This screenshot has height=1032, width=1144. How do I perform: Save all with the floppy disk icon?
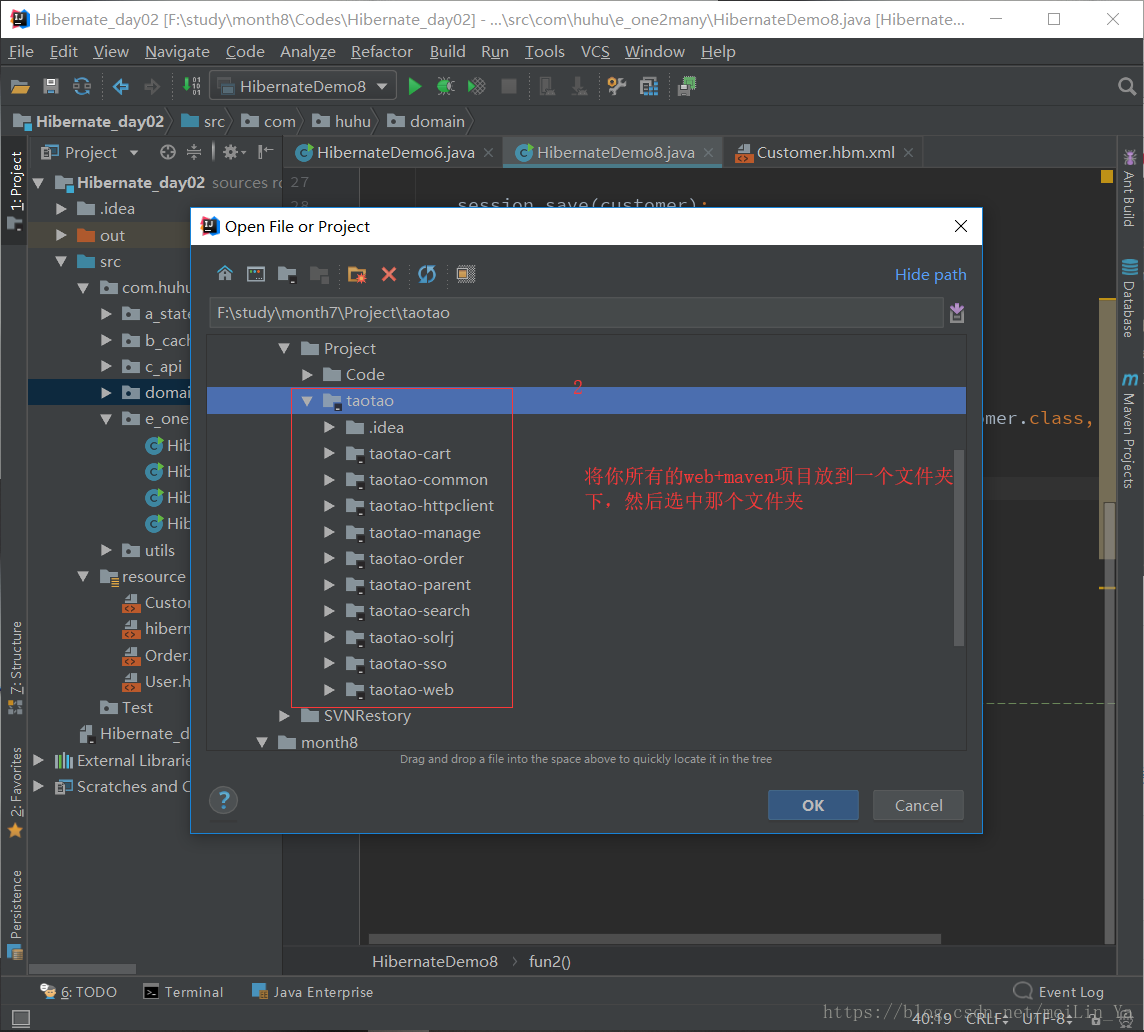[x=50, y=86]
